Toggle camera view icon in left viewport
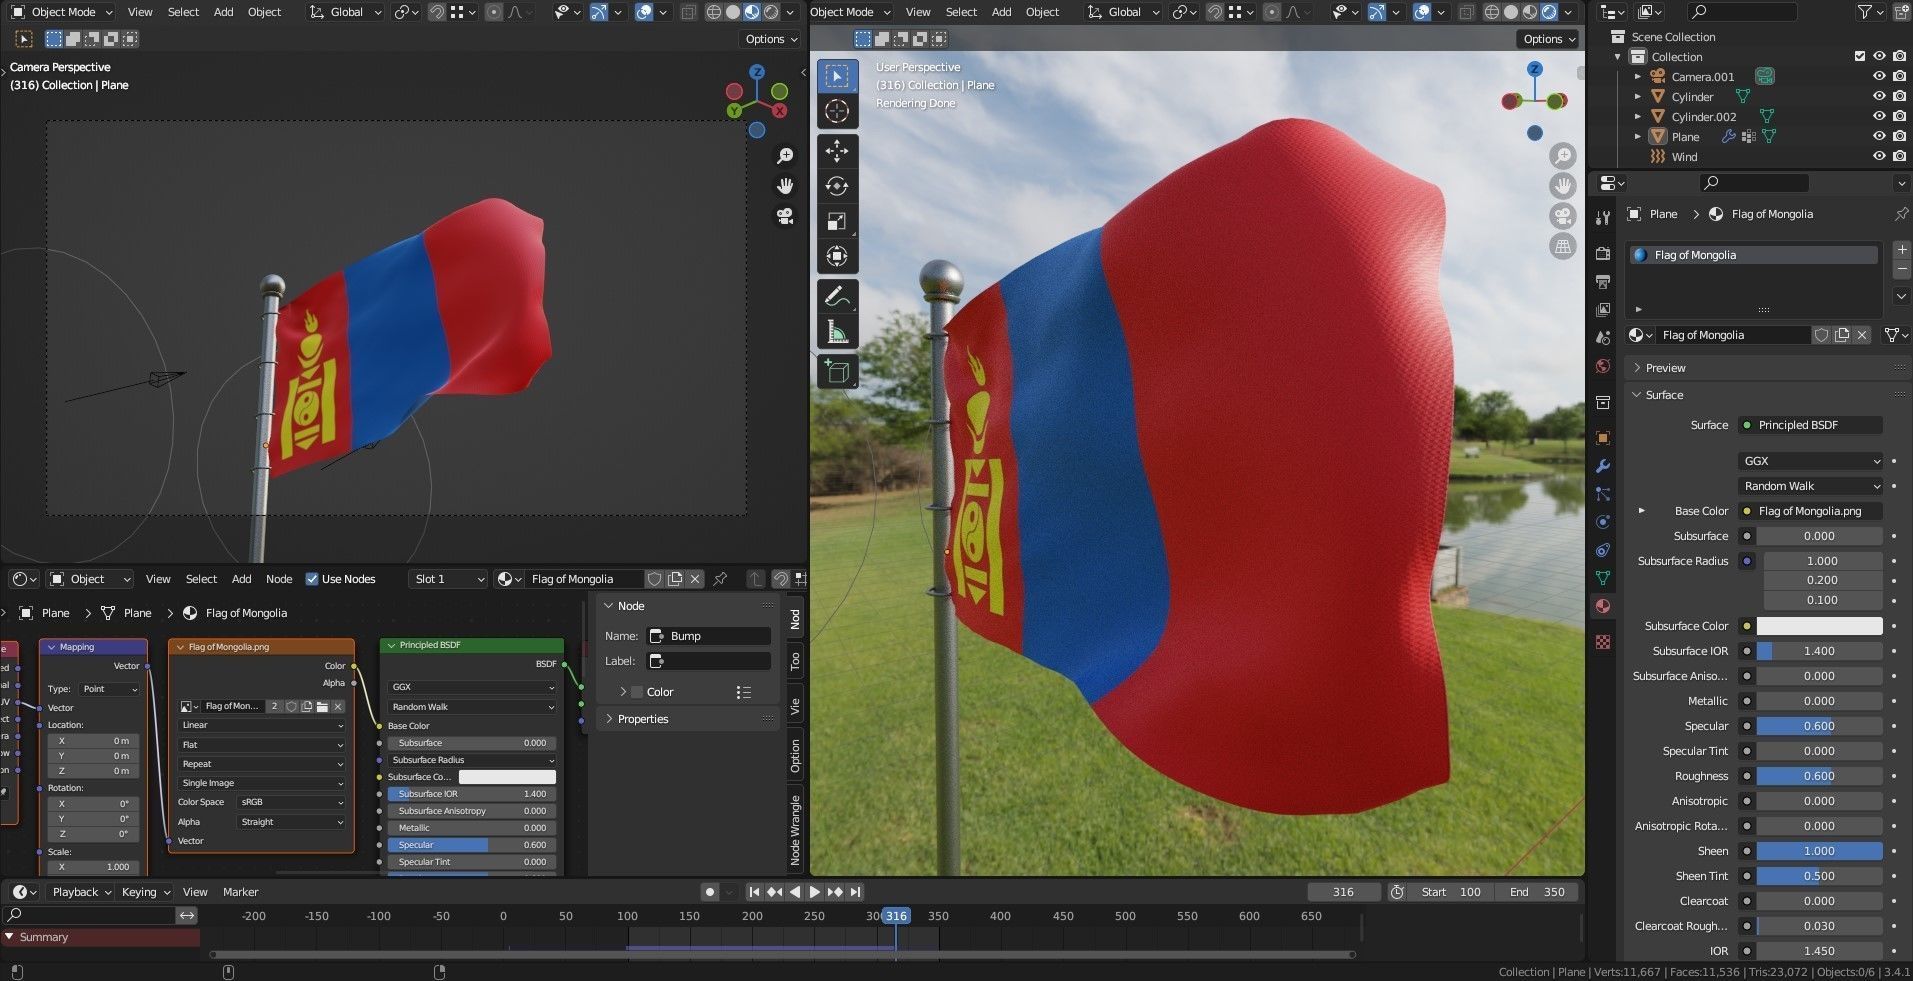The width and height of the screenshot is (1913, 981). pyautogui.click(x=785, y=216)
